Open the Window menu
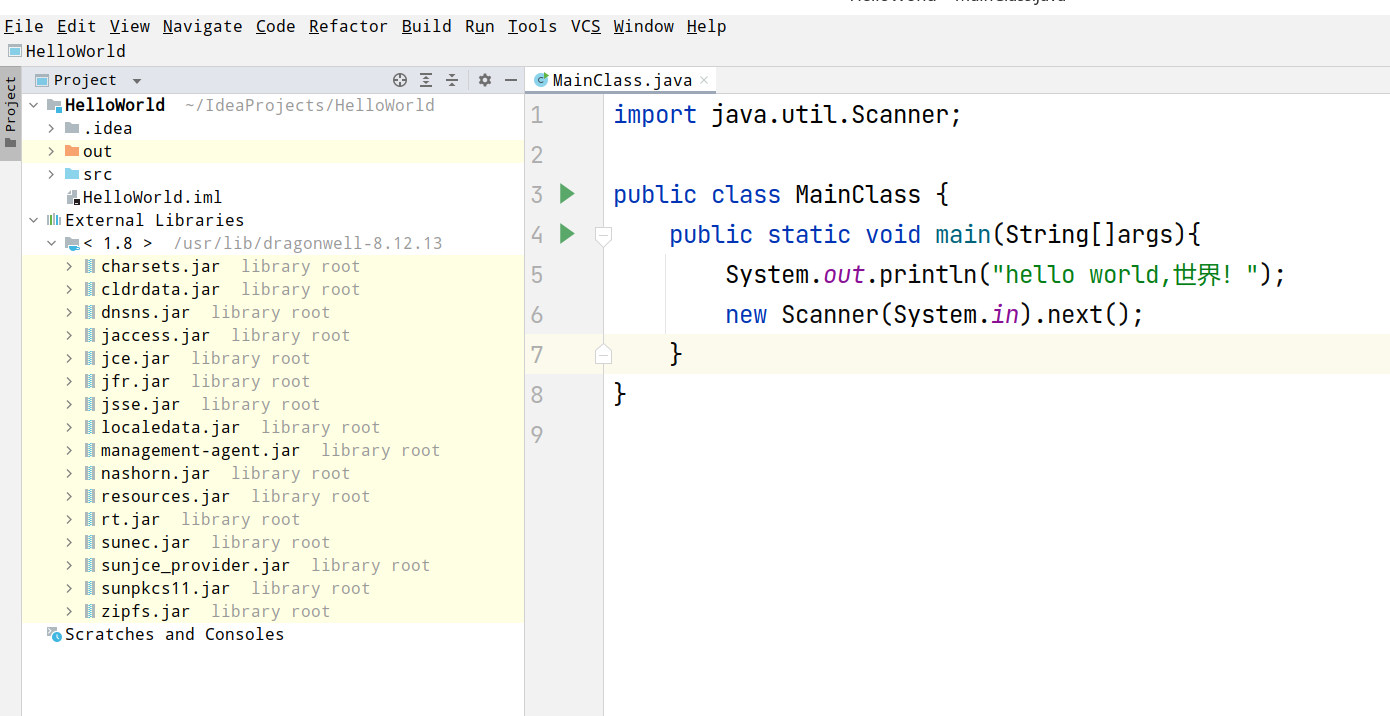1390x716 pixels. click(x=644, y=26)
